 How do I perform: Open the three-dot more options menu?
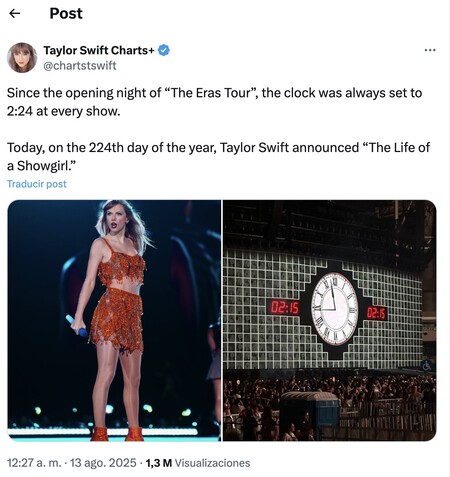tap(430, 50)
